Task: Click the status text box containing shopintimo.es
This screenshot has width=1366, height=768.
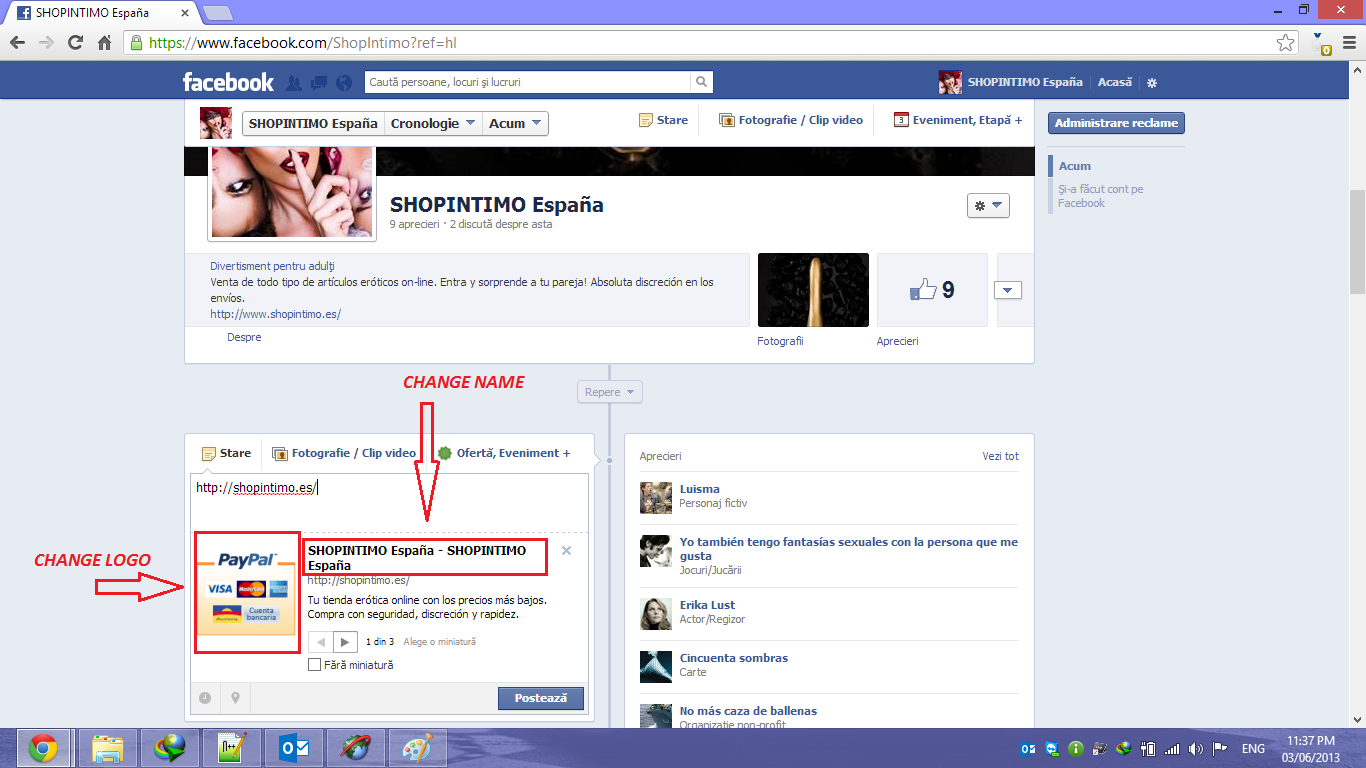Action: pos(389,500)
